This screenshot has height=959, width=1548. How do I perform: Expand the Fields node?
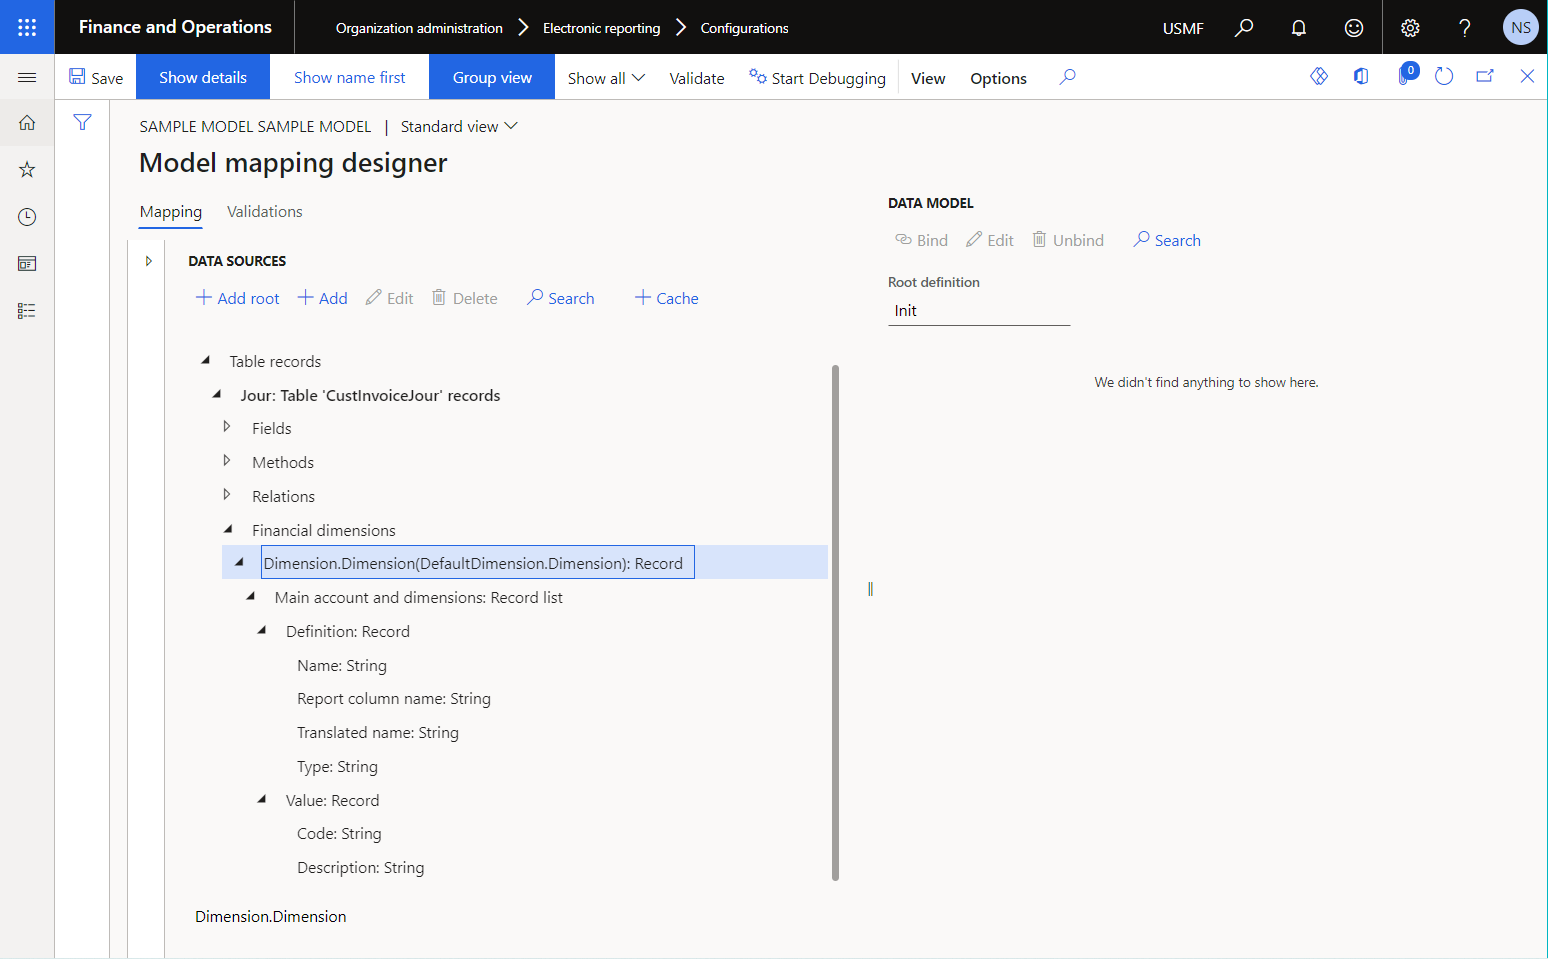[x=227, y=427]
